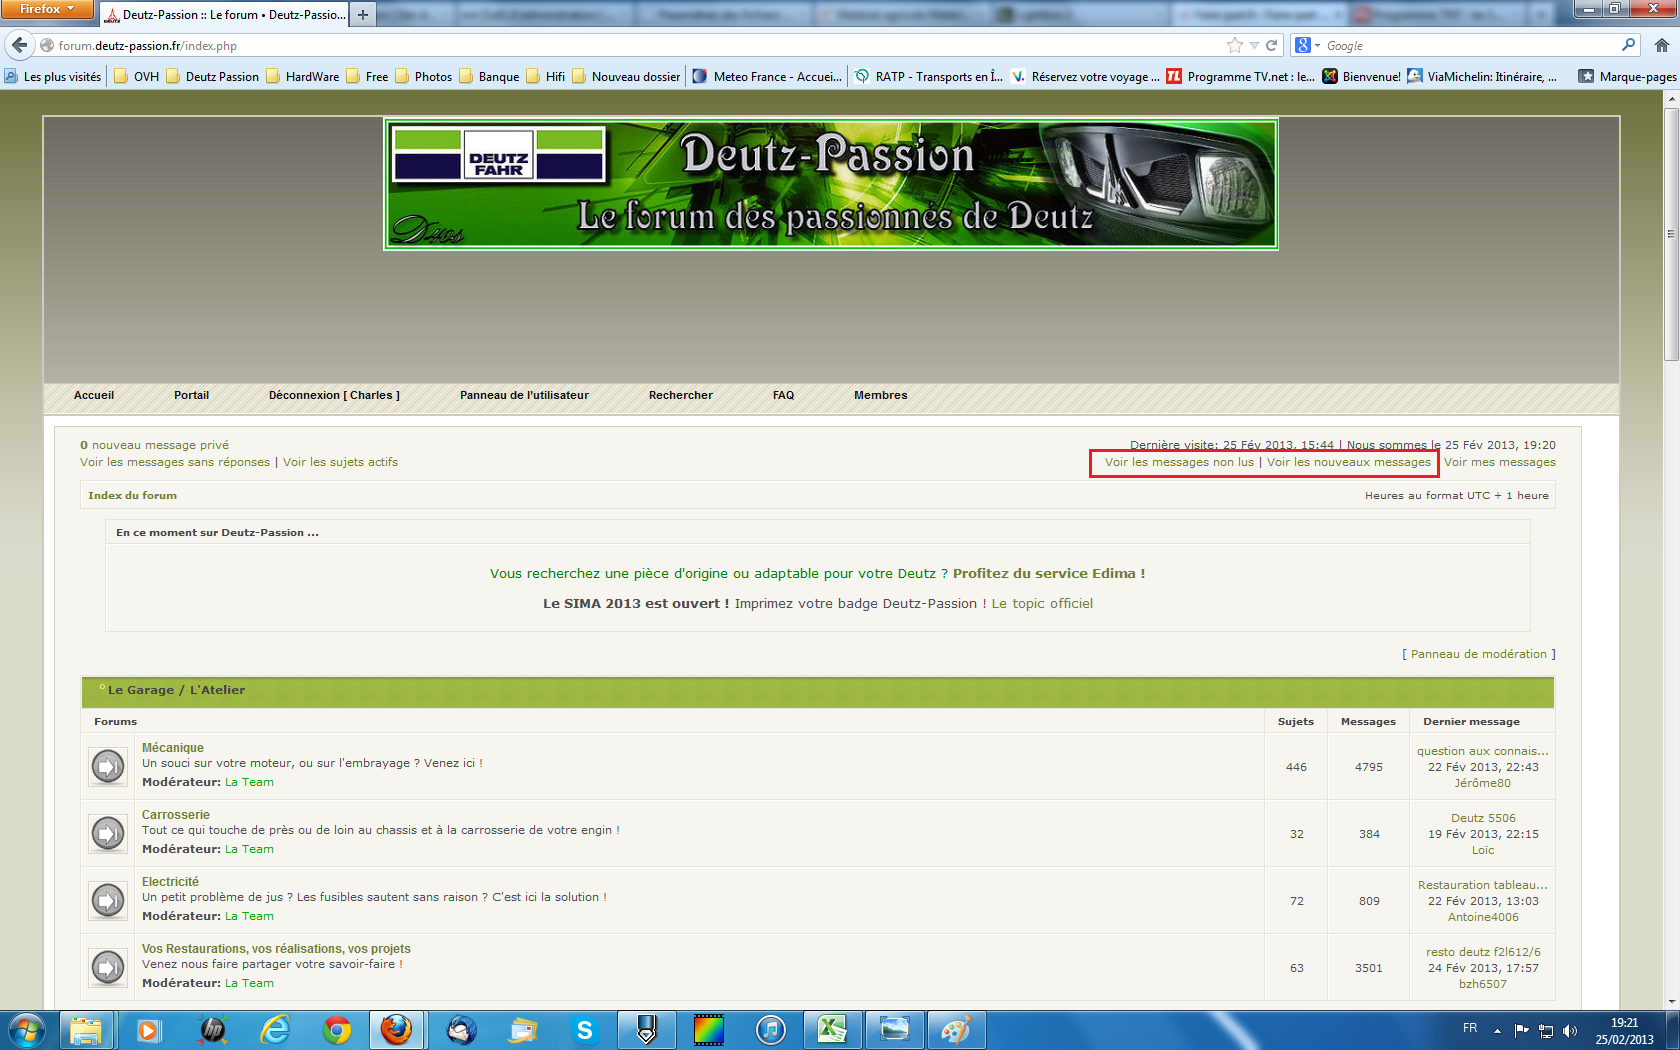
Task: Open Skype from the taskbar
Action: [x=584, y=1030]
